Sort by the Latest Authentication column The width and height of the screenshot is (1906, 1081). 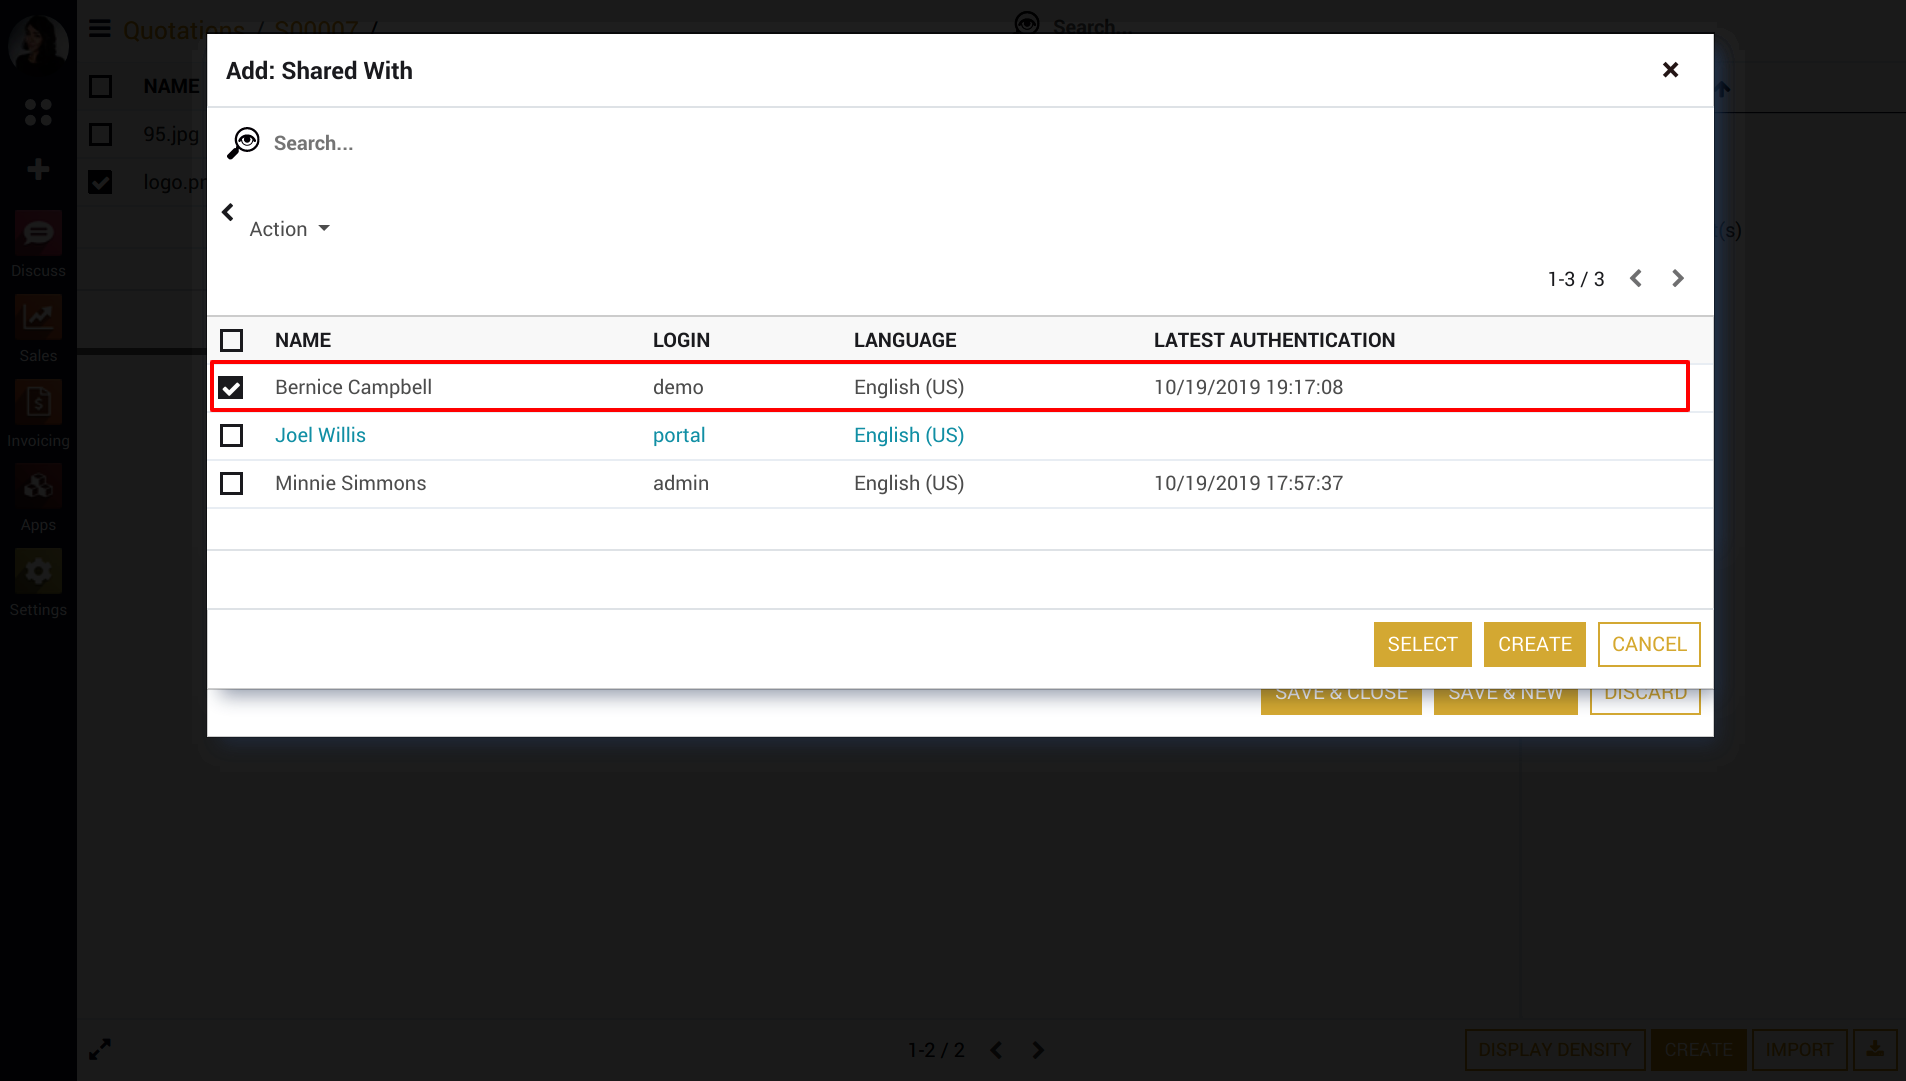(x=1274, y=341)
